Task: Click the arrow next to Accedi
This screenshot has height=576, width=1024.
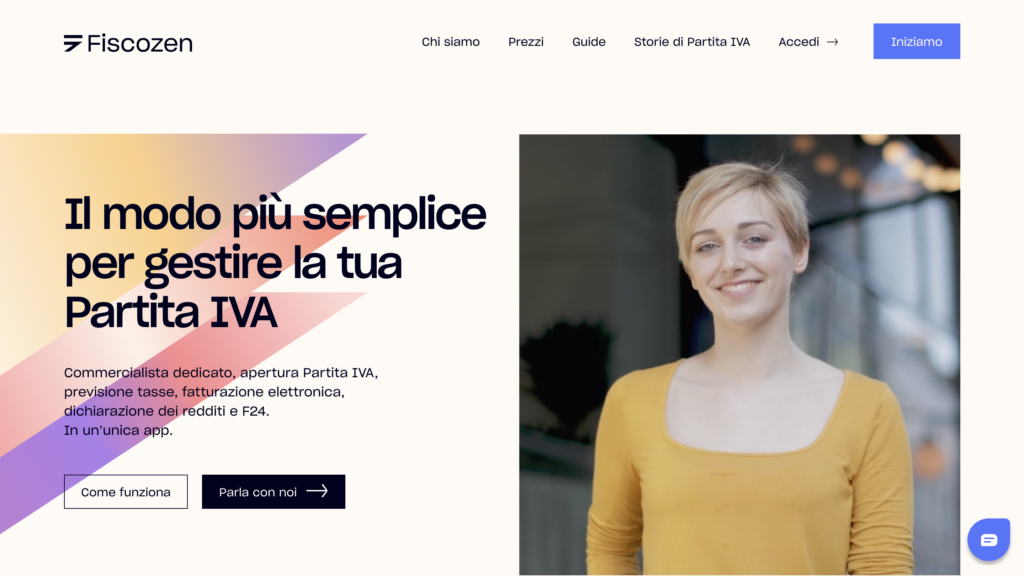Action: [832, 42]
